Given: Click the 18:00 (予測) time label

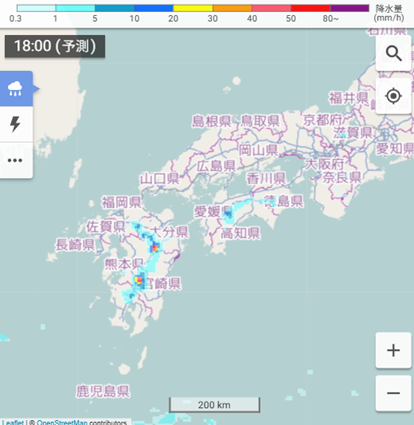Looking at the screenshot, I should 55,46.
